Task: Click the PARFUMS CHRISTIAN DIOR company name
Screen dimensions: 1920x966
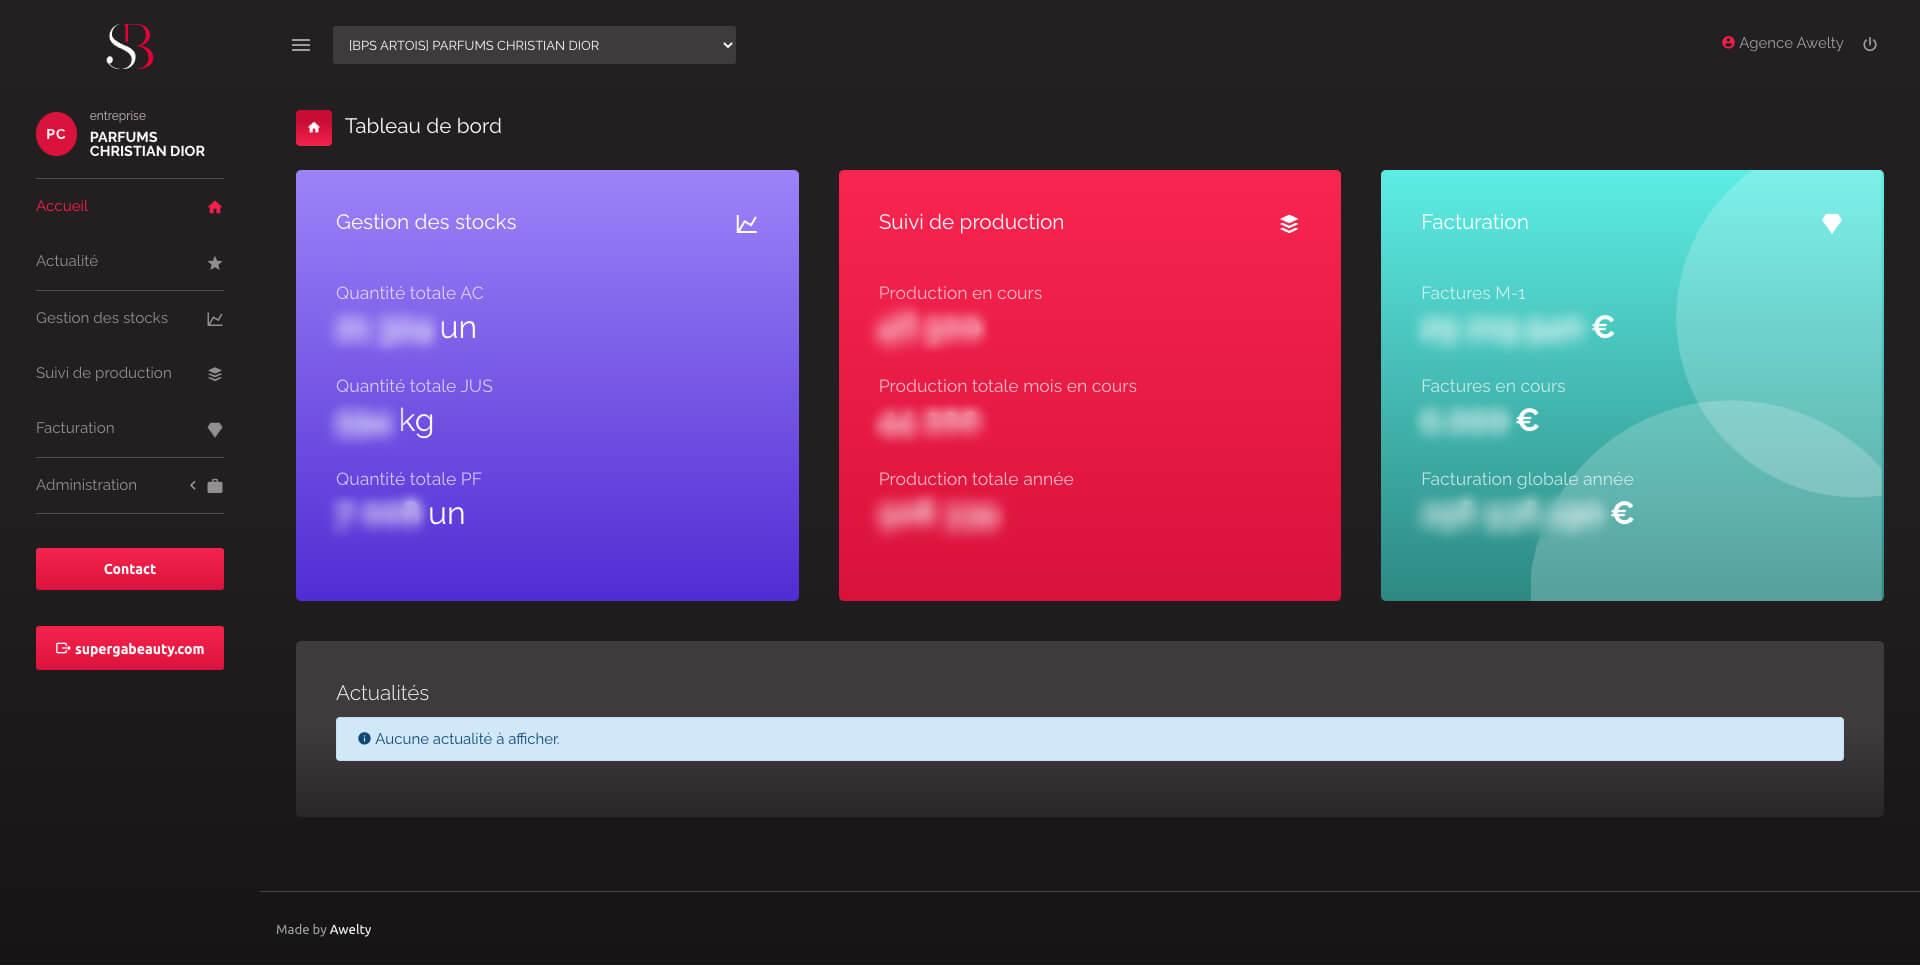Action: coord(147,144)
